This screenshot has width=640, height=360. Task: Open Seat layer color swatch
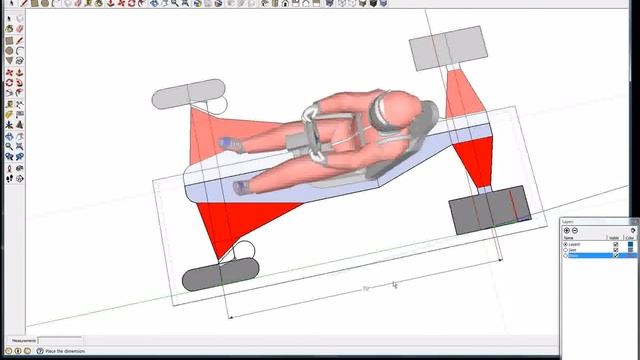click(631, 250)
